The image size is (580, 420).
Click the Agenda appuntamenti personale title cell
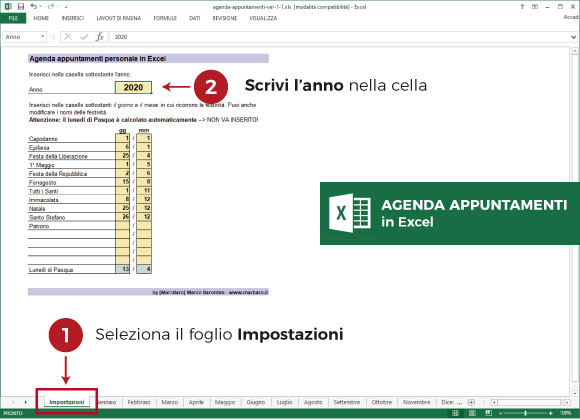pyautogui.click(x=148, y=58)
